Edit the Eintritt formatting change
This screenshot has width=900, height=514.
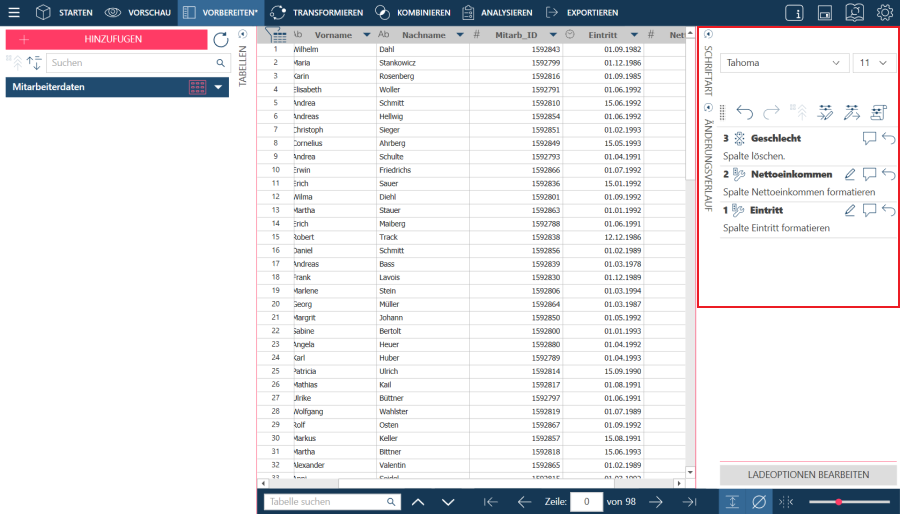click(x=850, y=211)
